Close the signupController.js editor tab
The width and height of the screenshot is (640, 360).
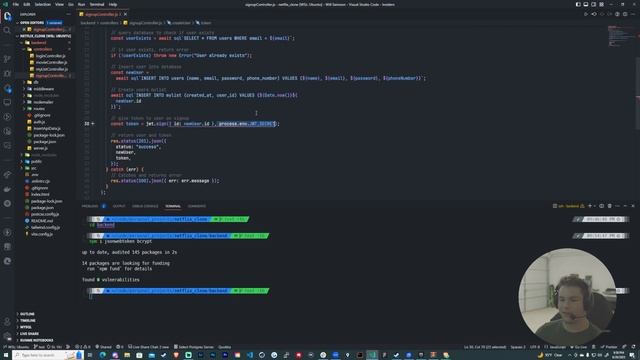[125, 14]
